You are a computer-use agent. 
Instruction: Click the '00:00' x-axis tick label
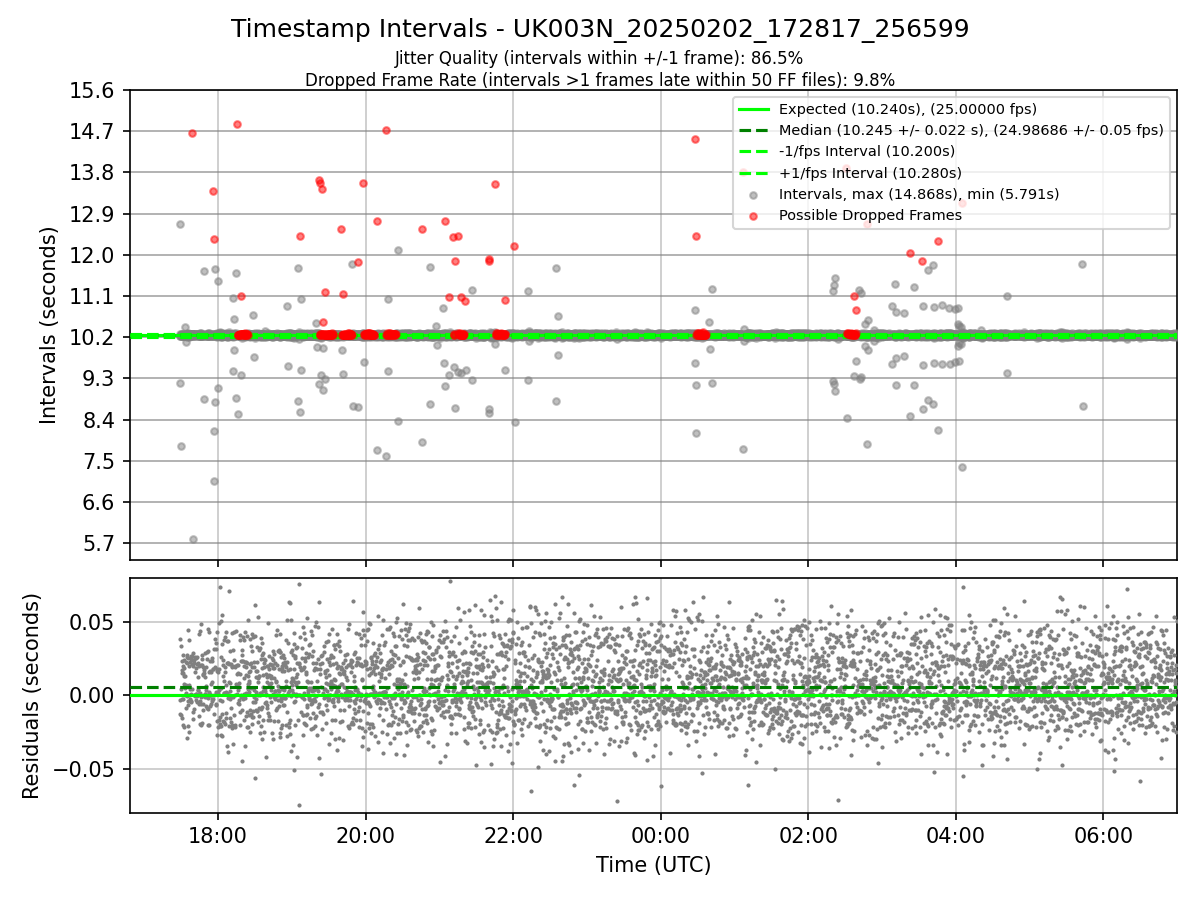click(661, 835)
